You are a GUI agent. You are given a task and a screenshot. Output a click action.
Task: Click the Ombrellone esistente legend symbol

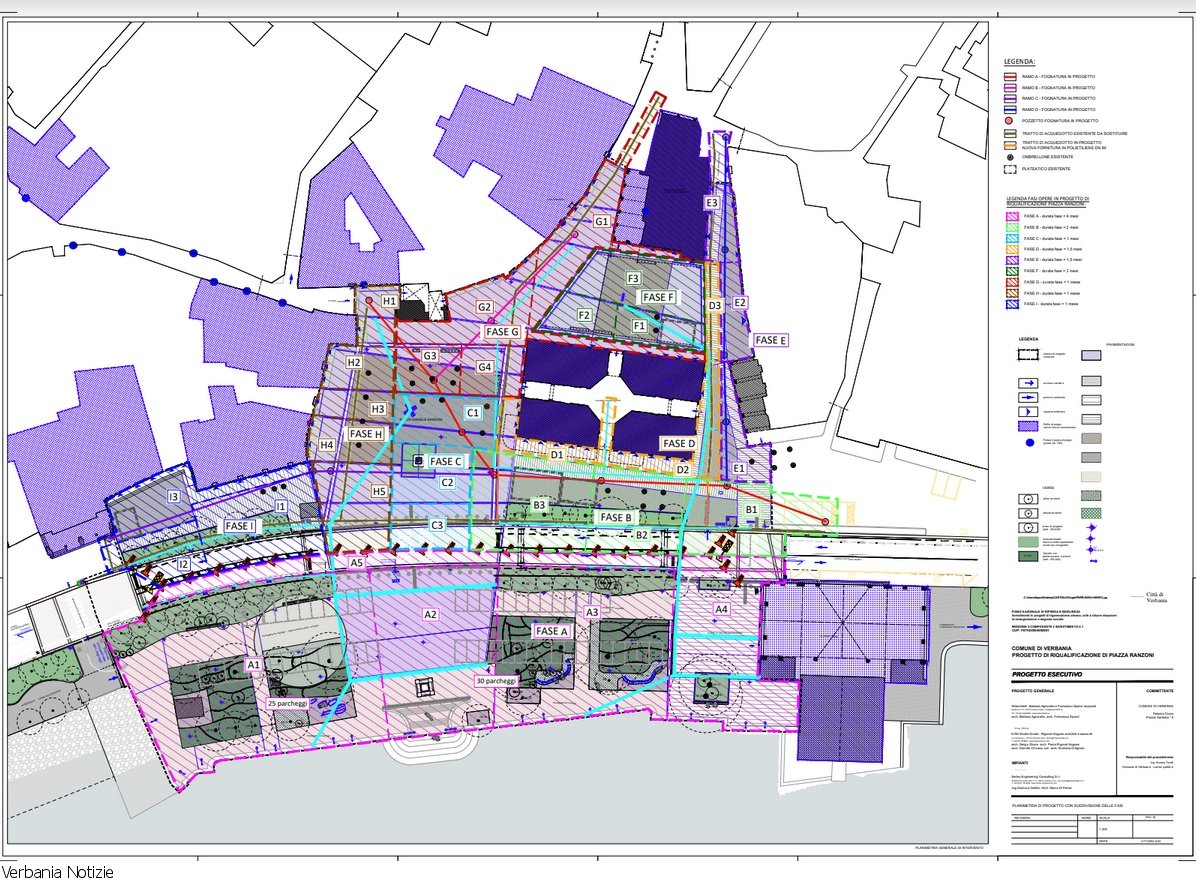(x=1011, y=158)
